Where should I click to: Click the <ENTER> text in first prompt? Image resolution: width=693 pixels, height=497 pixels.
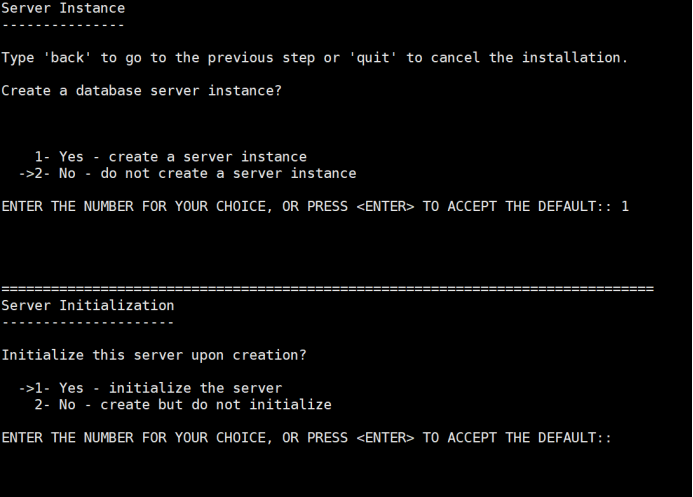point(385,206)
